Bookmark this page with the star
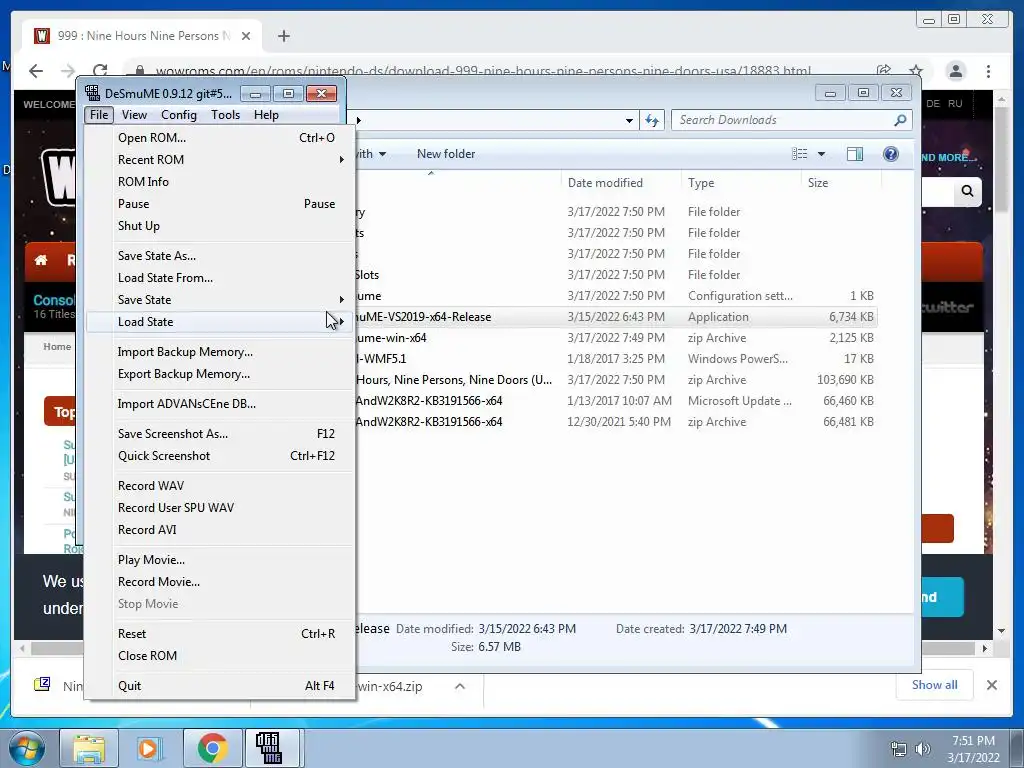The height and width of the screenshot is (768, 1024). tap(916, 71)
